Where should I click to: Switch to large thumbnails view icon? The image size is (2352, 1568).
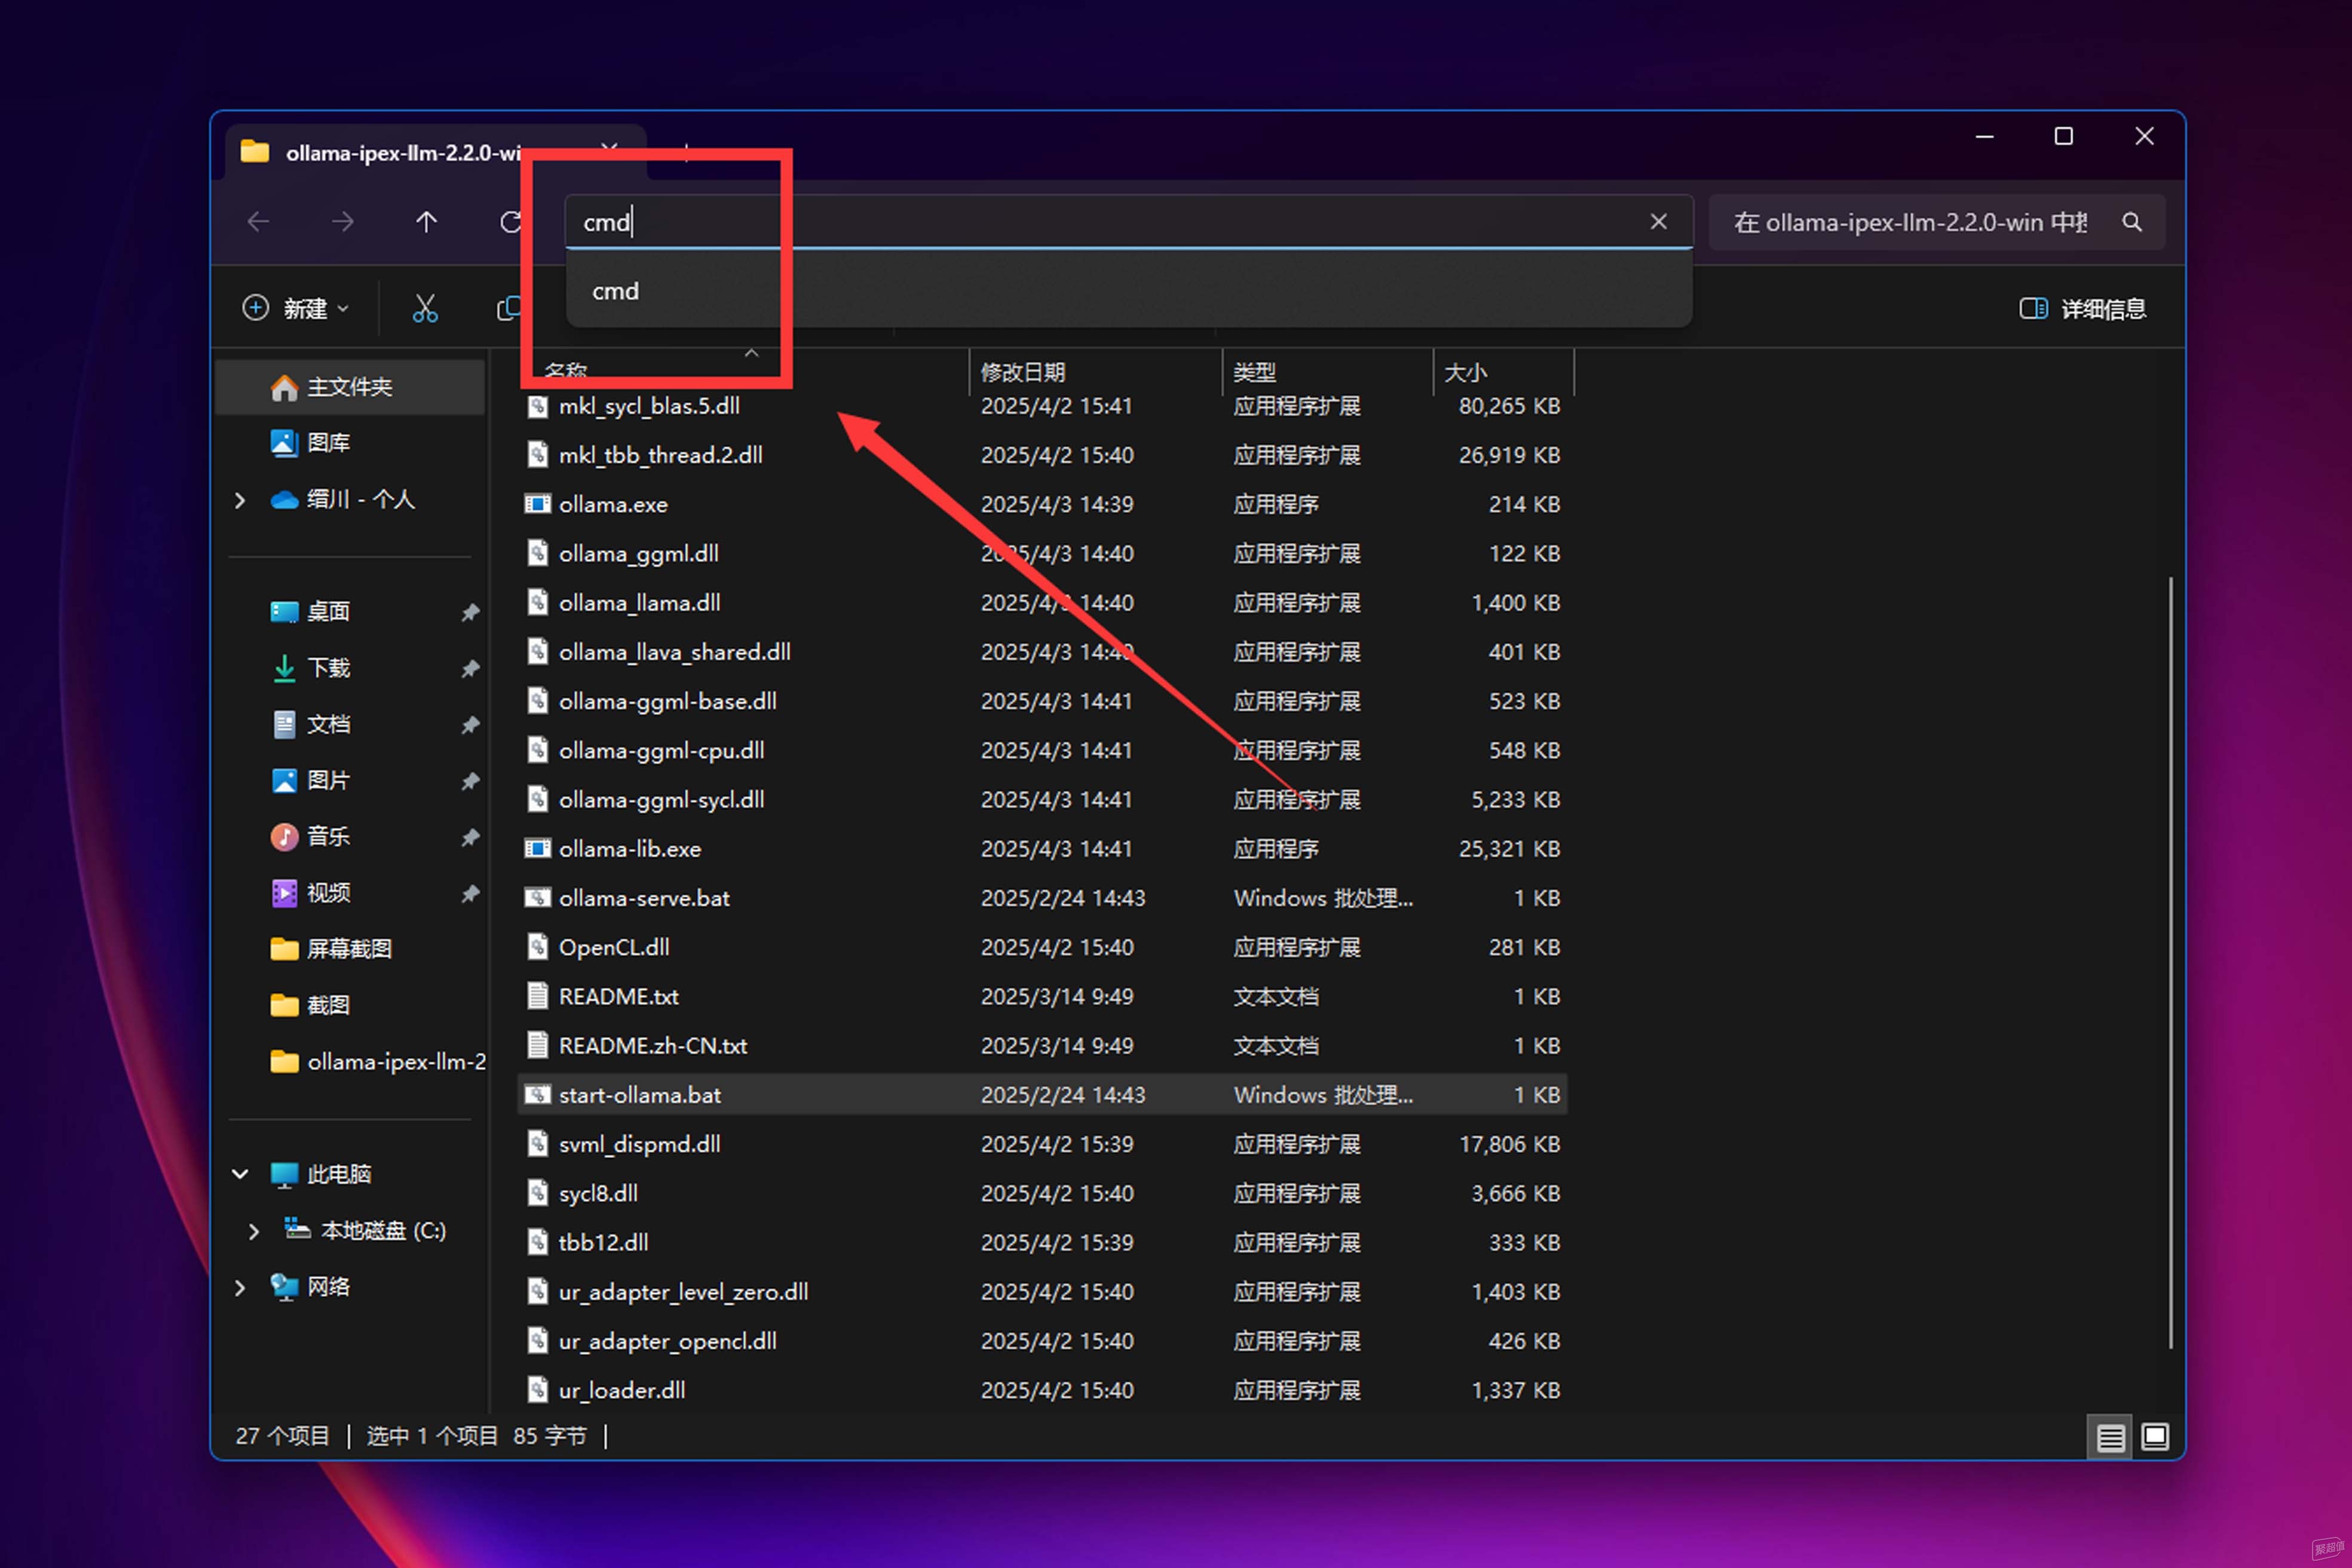[x=2155, y=1437]
